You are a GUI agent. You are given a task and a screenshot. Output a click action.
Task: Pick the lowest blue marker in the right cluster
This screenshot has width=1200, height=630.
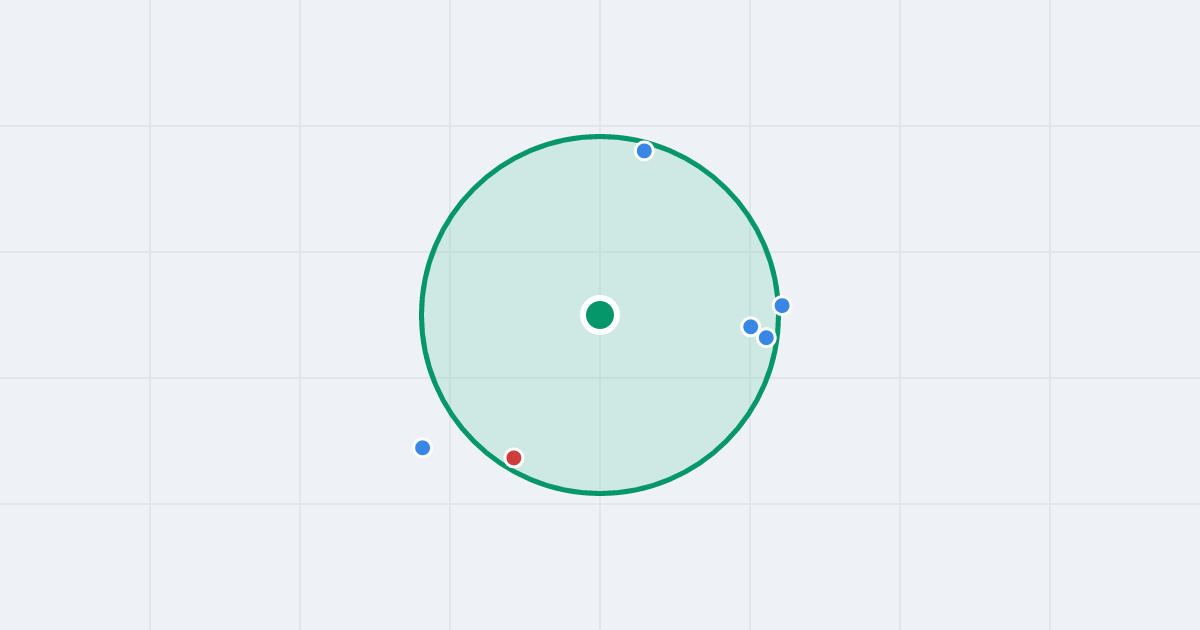coord(766,338)
